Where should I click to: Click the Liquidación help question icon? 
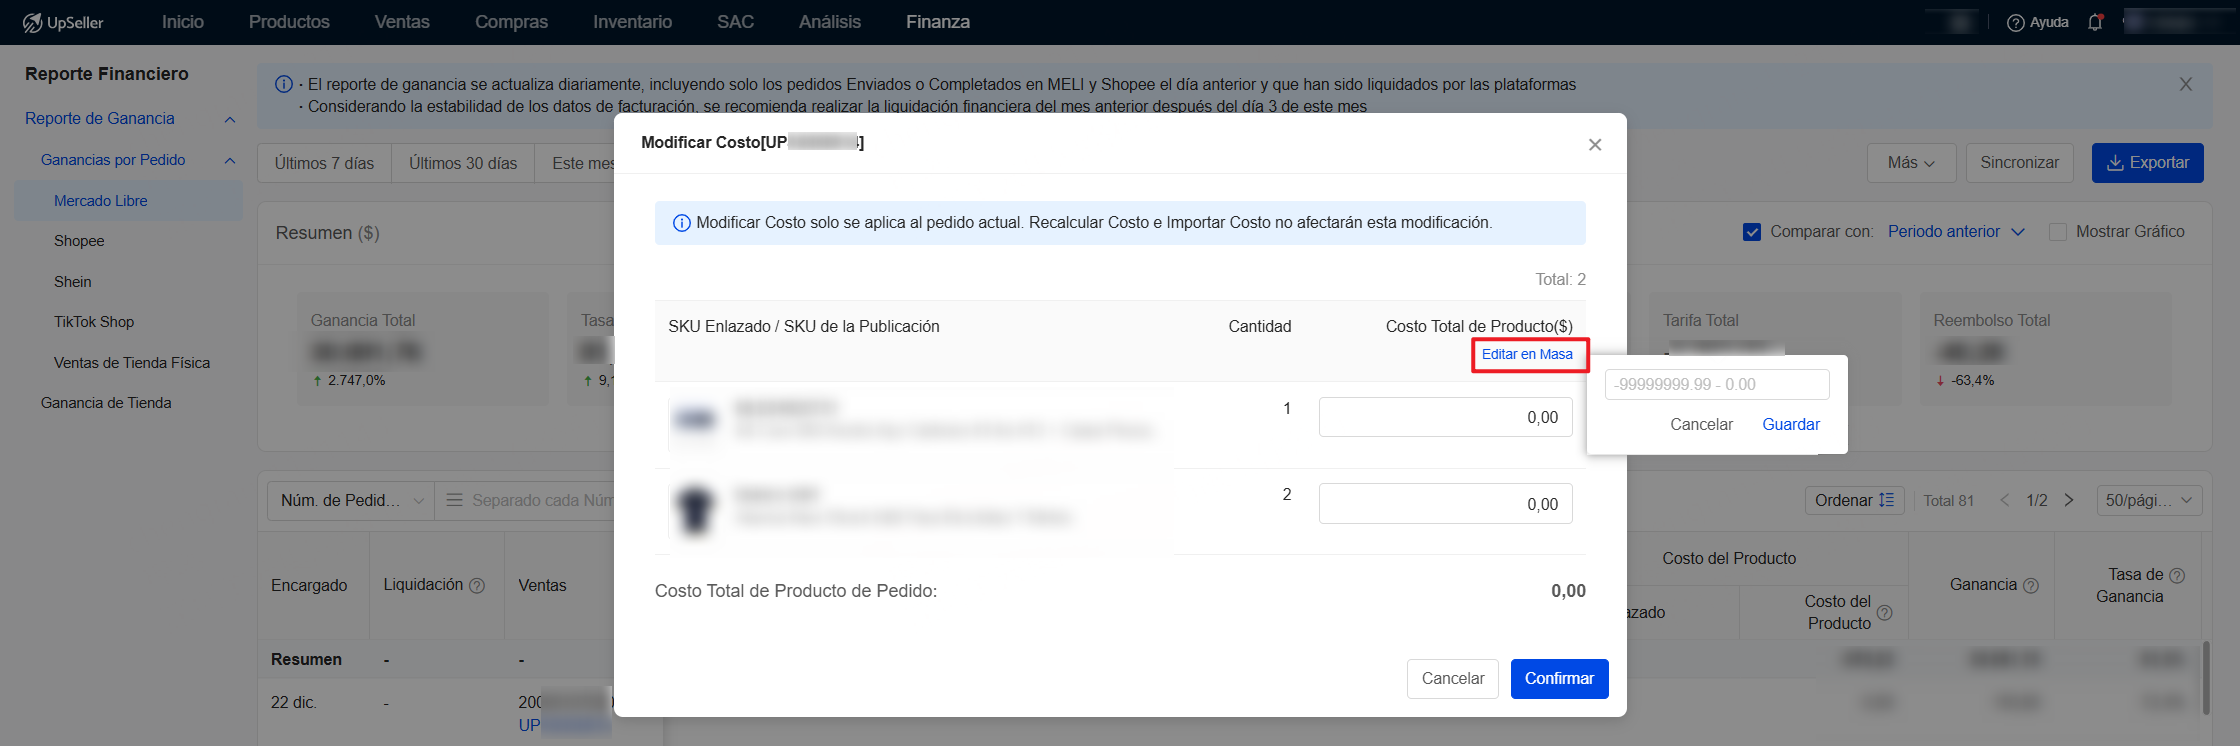[x=477, y=586]
